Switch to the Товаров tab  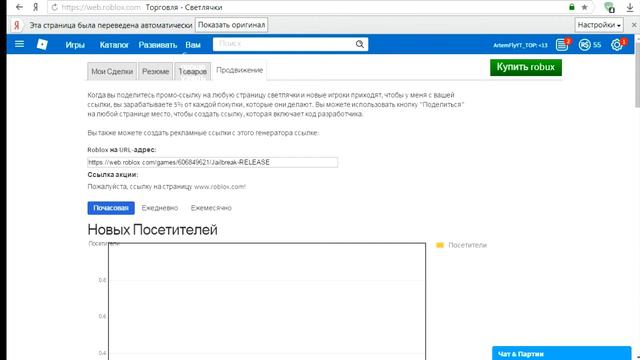point(193,71)
